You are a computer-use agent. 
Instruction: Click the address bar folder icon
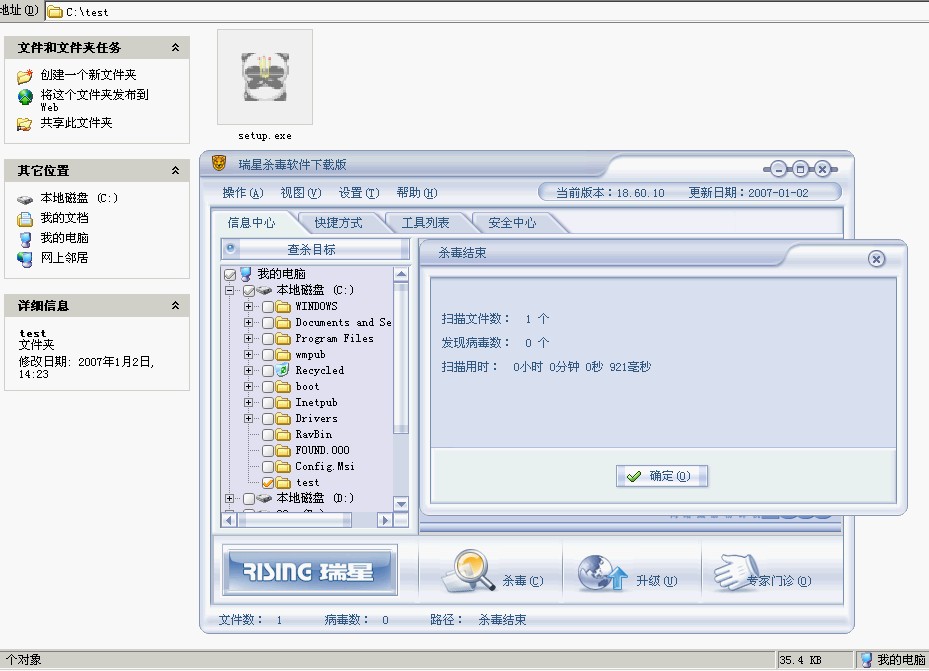tap(55, 12)
